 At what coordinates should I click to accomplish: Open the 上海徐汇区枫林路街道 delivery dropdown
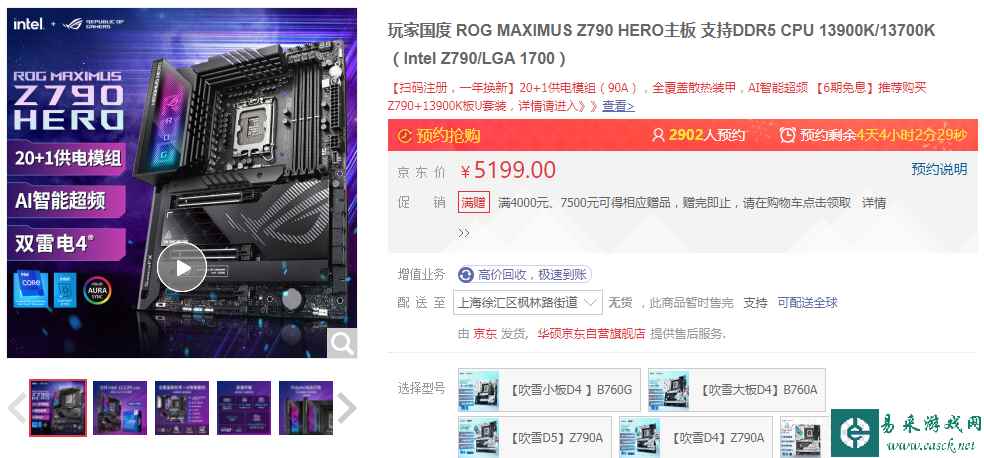click(528, 302)
